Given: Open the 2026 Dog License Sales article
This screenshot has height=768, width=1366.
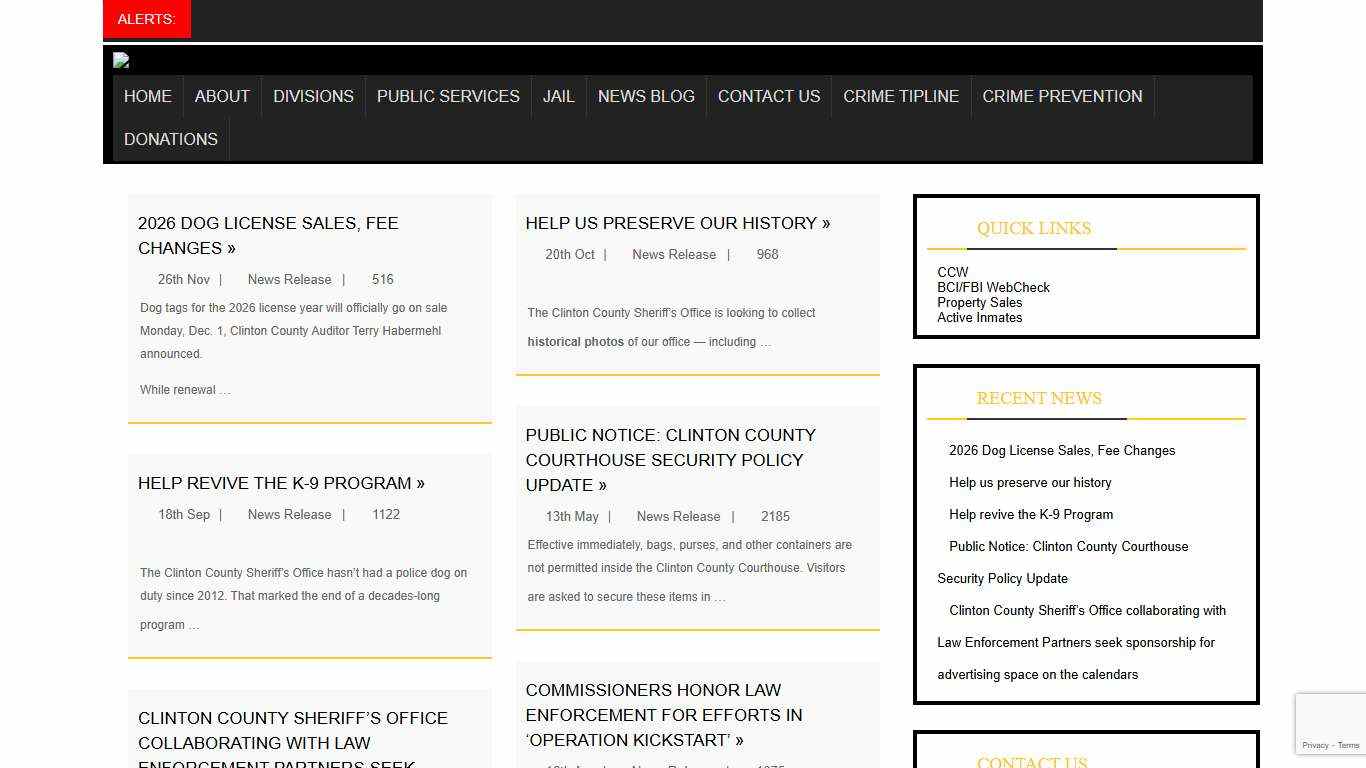Looking at the screenshot, I should pyautogui.click(x=268, y=235).
